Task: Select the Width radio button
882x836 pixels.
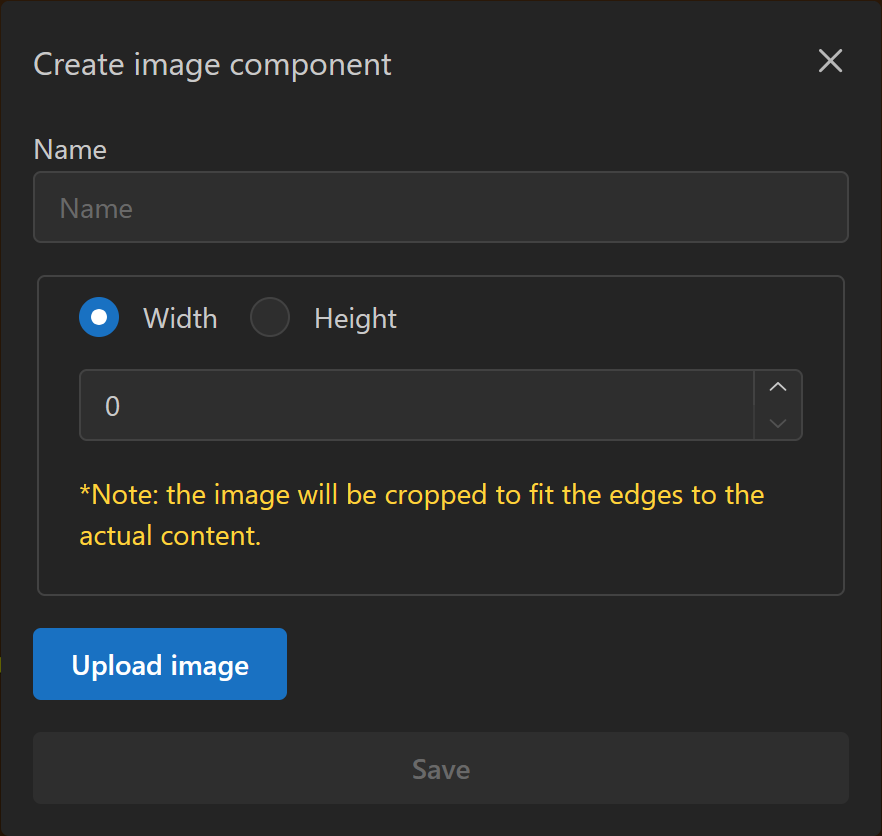Action: point(99,317)
